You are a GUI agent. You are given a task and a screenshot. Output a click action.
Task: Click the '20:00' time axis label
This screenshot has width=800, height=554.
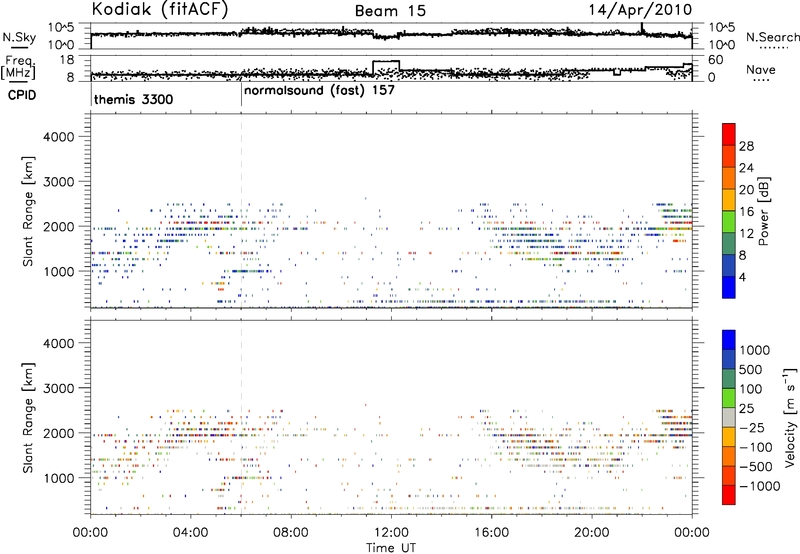click(591, 533)
